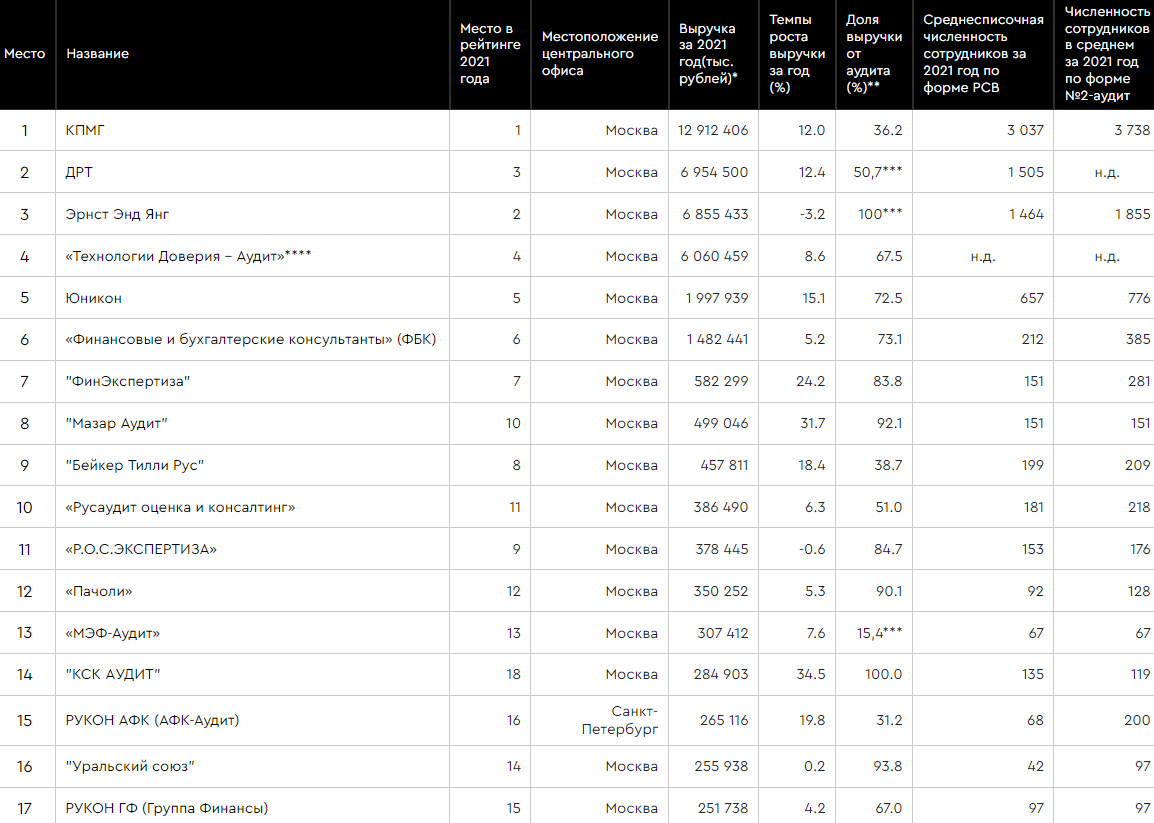The width and height of the screenshot is (1154, 823).
Task: Click revenue value '457 811'
Action: click(724, 465)
